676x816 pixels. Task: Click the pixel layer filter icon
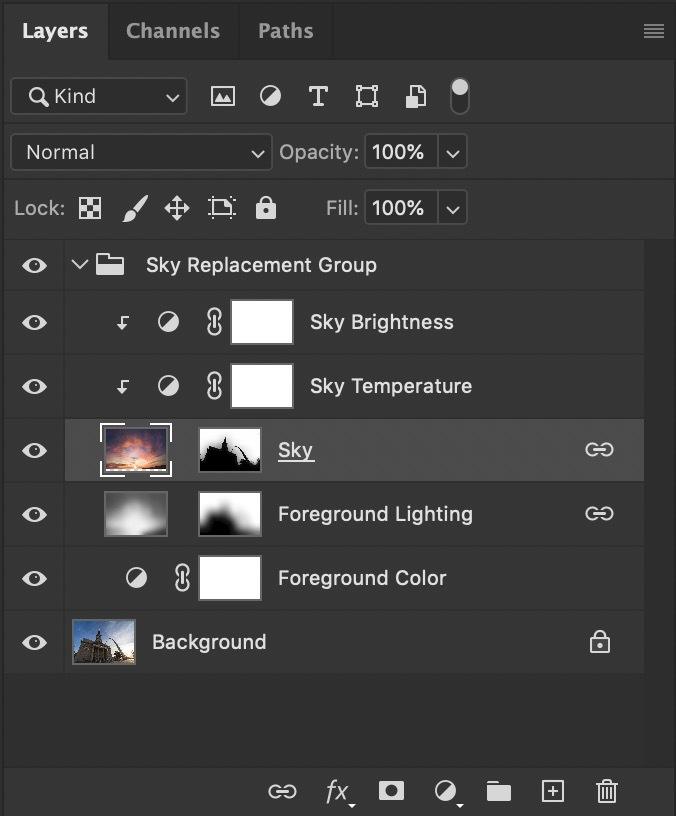[222, 96]
